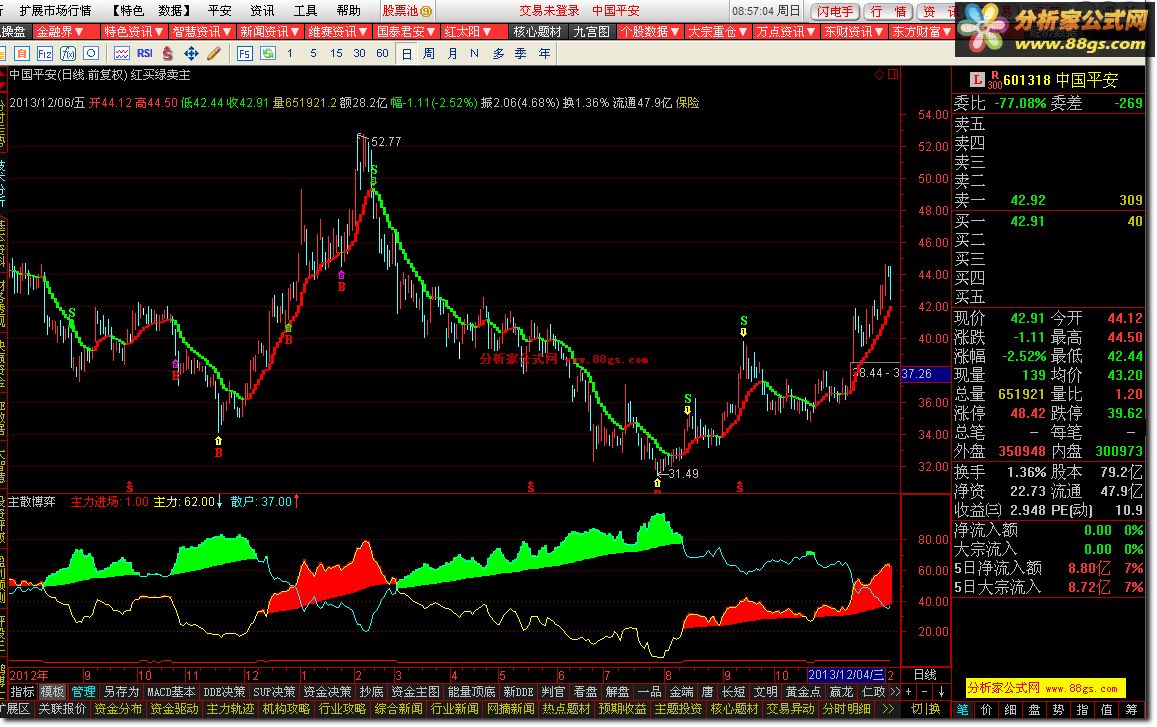Switch to 15-minute period

(x=336, y=53)
